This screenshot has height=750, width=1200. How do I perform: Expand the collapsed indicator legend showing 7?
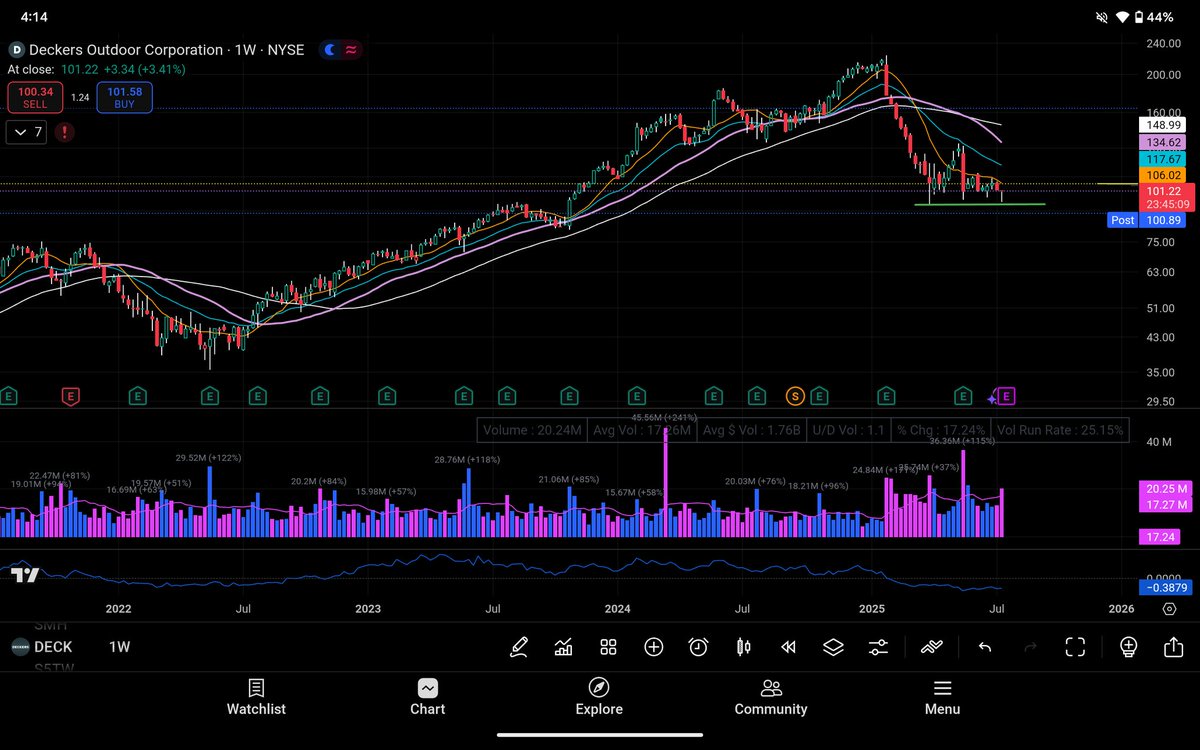point(27,132)
